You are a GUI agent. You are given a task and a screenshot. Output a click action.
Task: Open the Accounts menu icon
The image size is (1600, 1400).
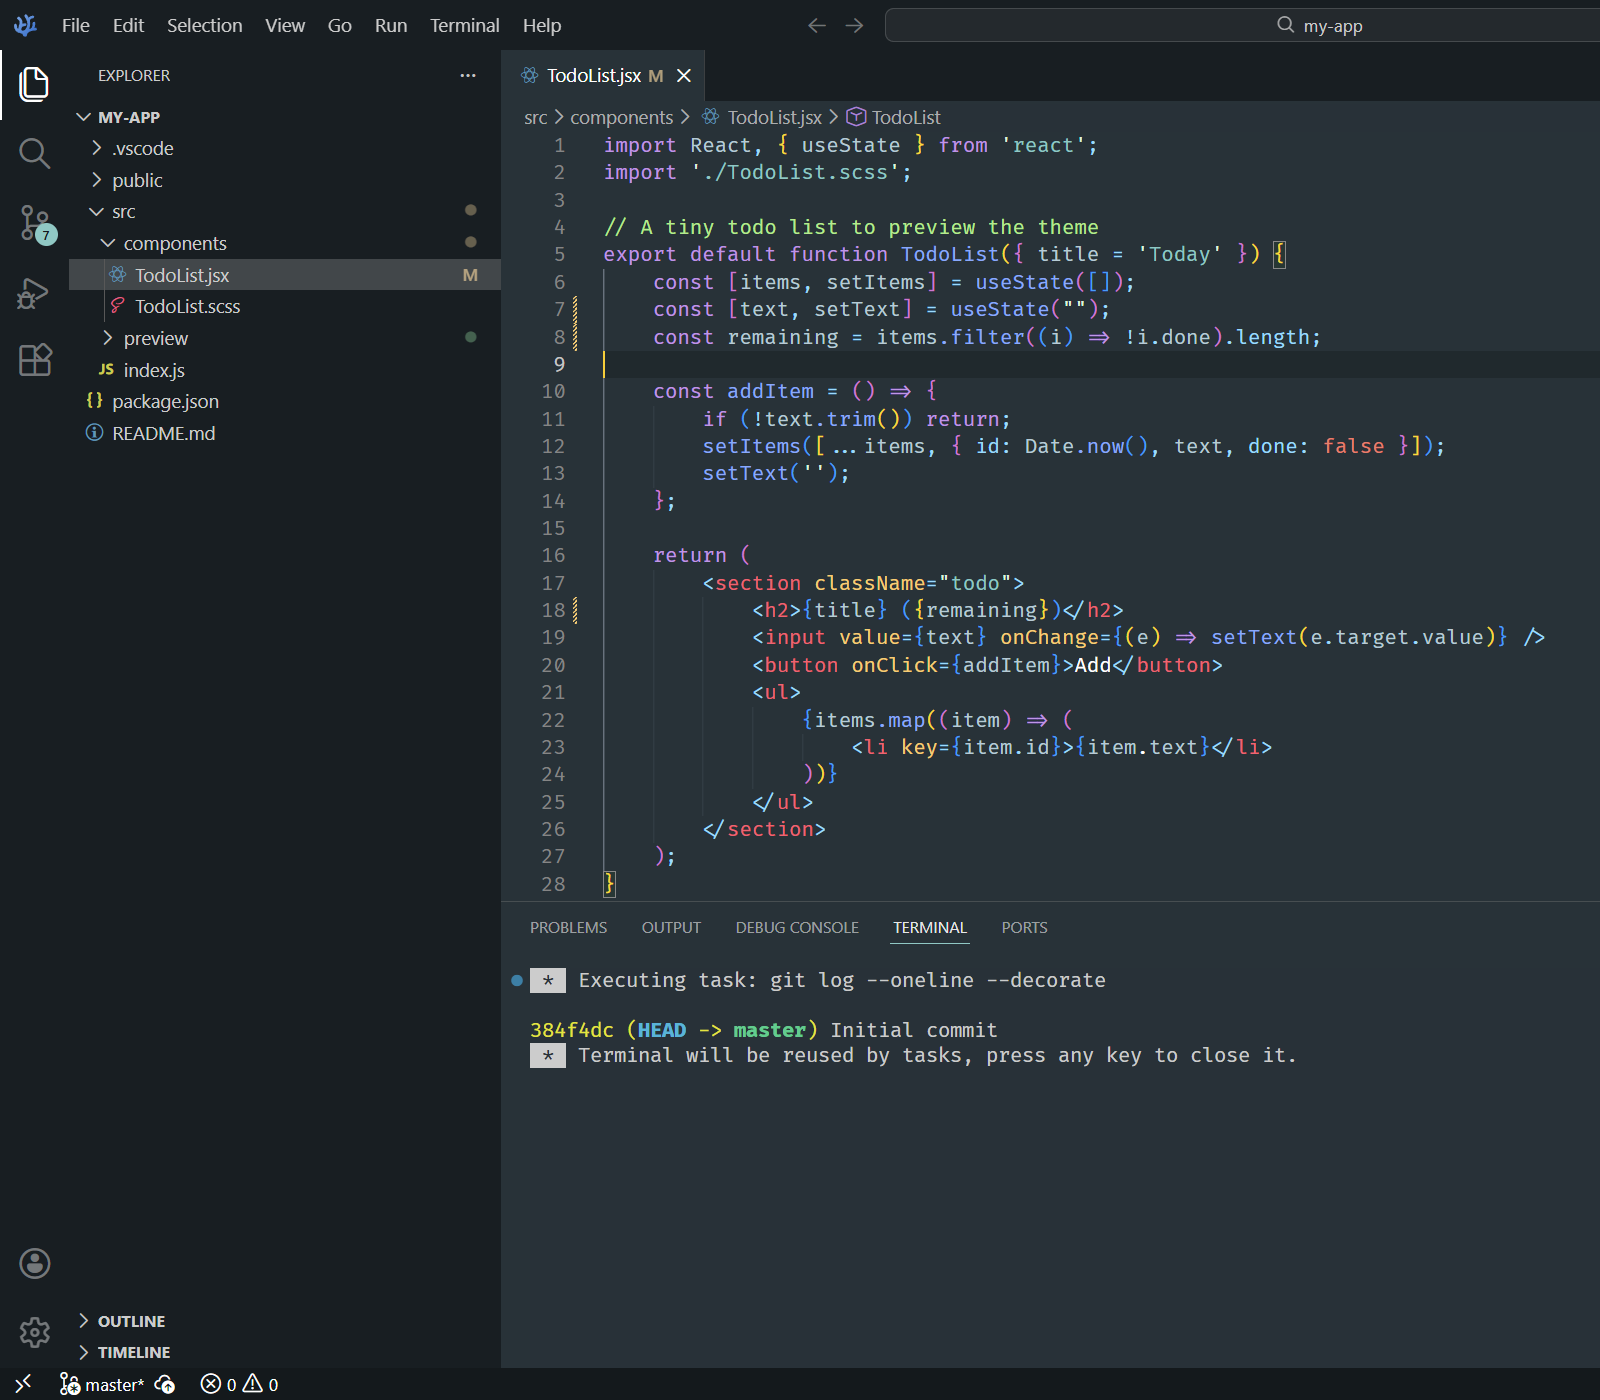pyautogui.click(x=34, y=1263)
